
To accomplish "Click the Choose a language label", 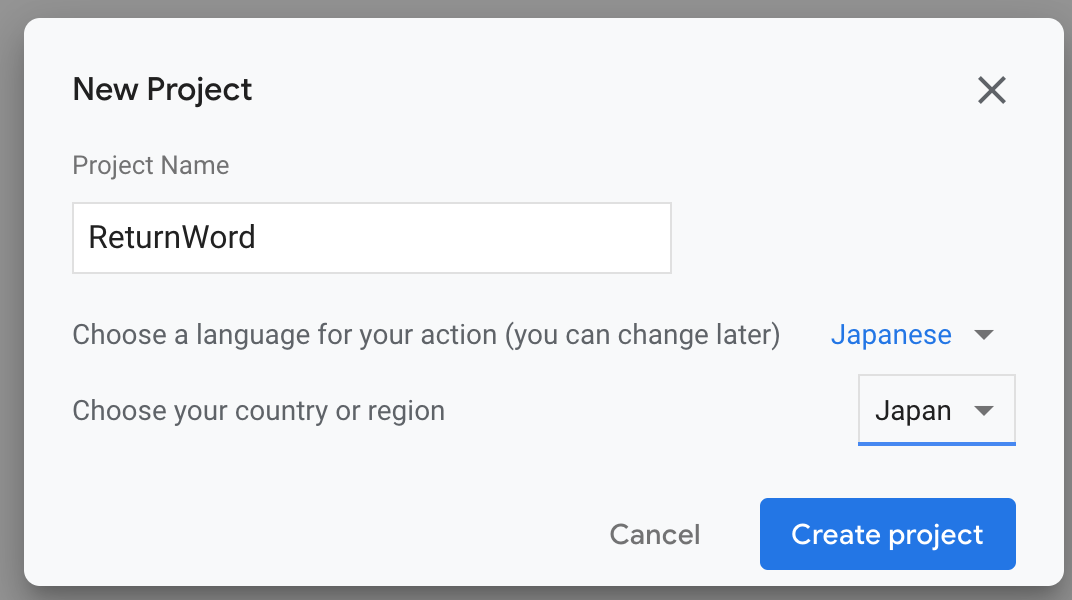I will click(x=426, y=335).
